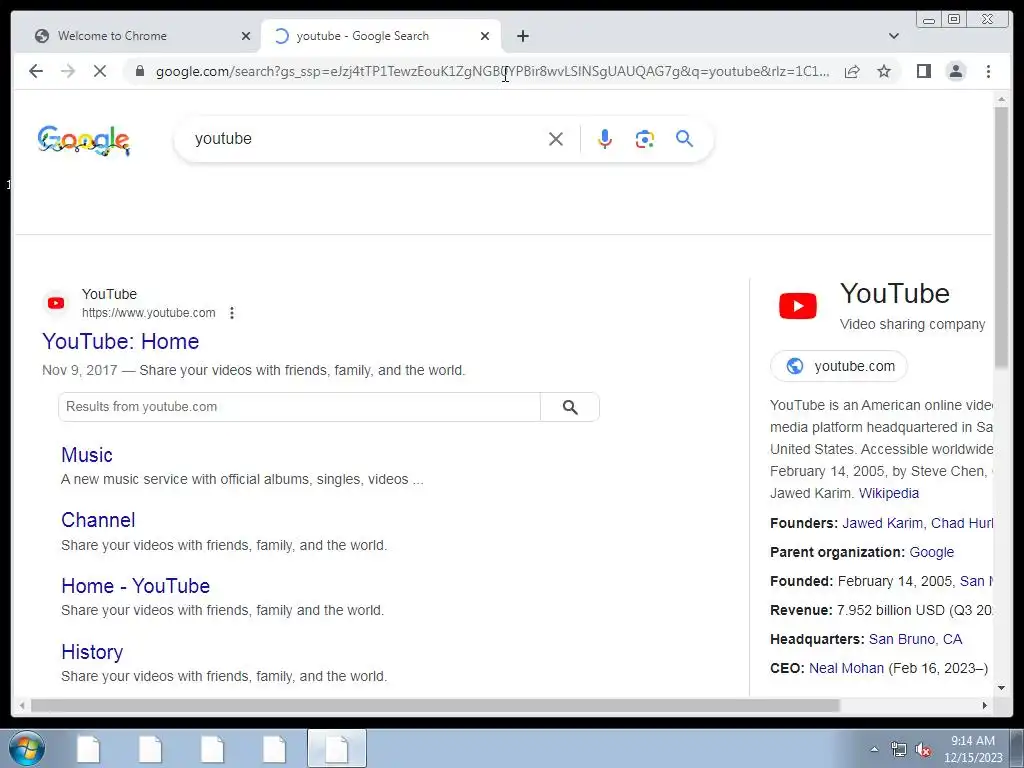Image resolution: width=1024 pixels, height=768 pixels.
Task: Open Chrome three-dot menu
Action: click(x=988, y=71)
